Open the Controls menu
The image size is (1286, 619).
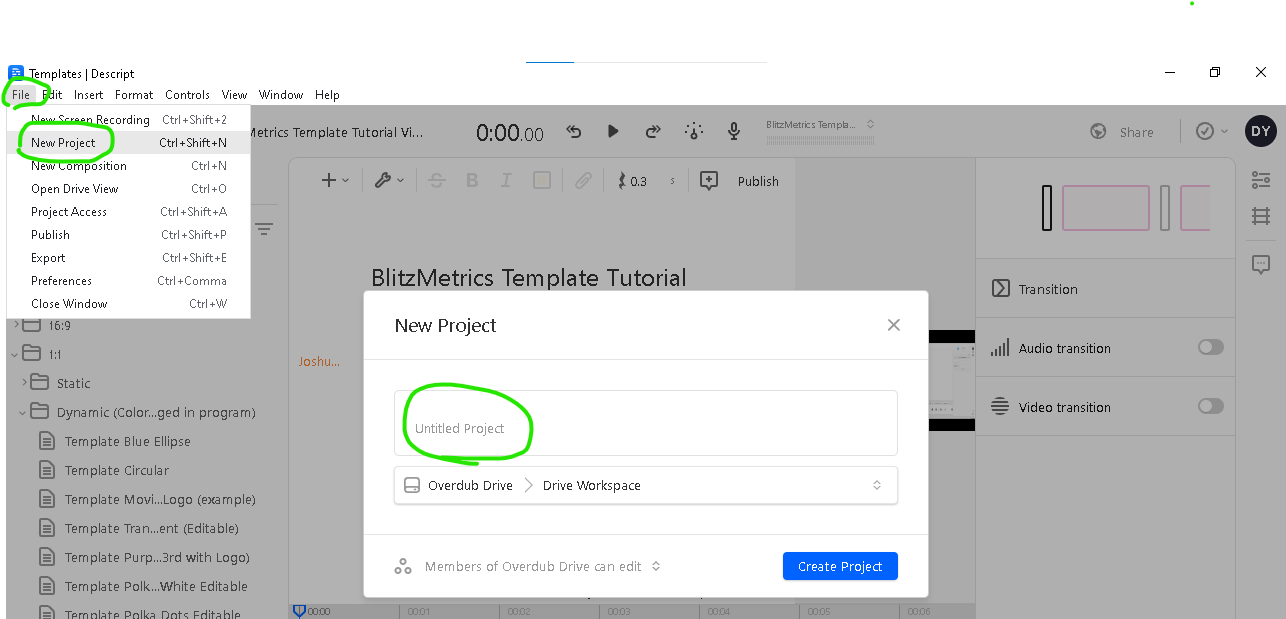(187, 95)
